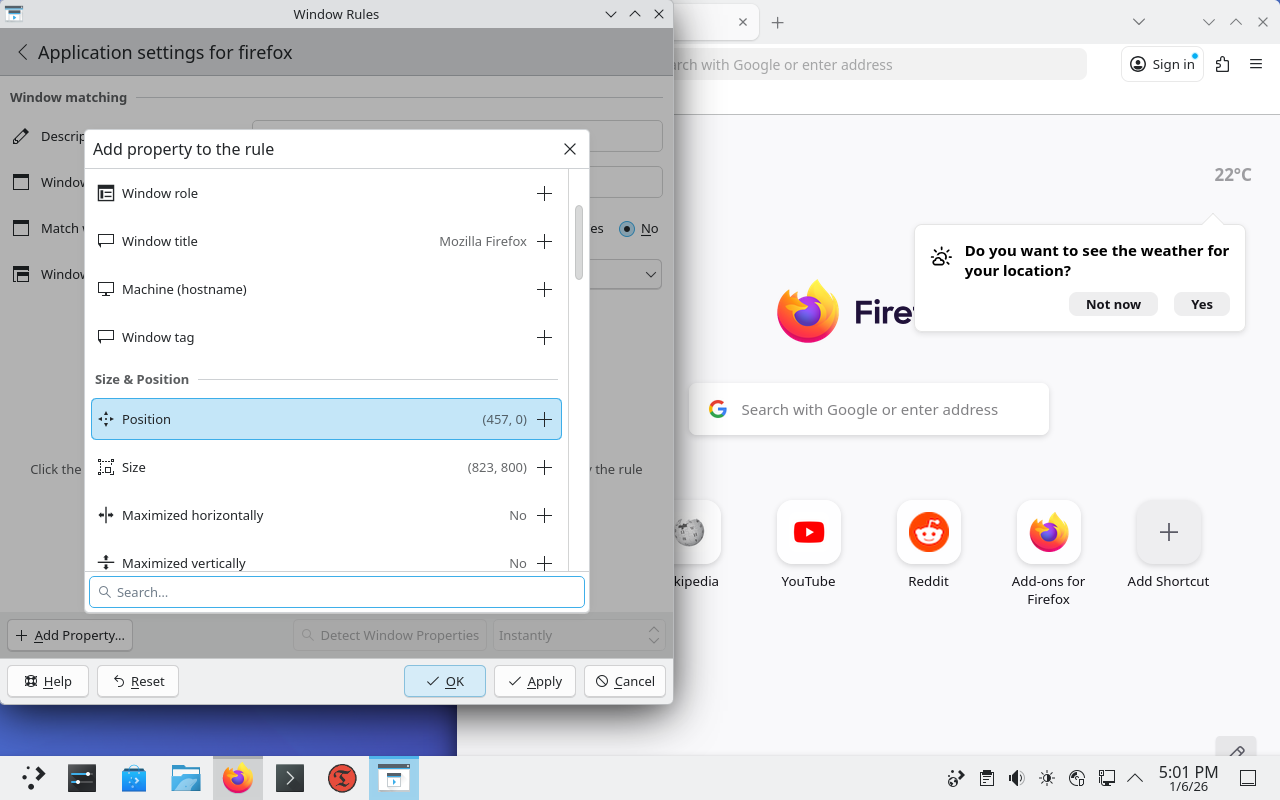Reset the window rule settings
This screenshot has width=1280, height=800.
138,681
